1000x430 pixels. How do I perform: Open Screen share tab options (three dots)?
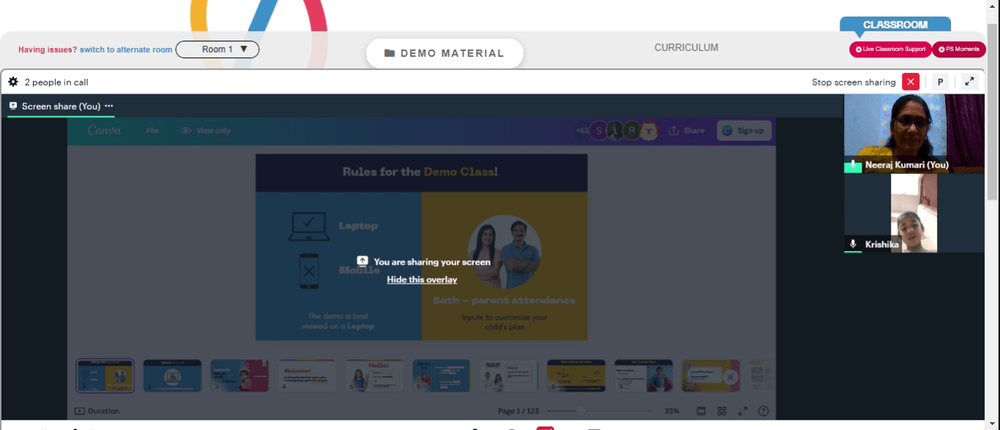click(x=109, y=106)
